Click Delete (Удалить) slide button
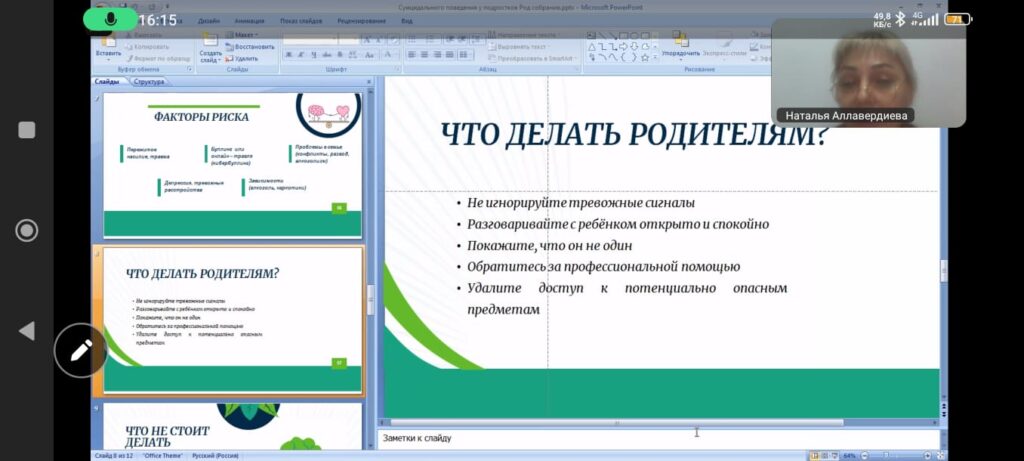 click(244, 58)
